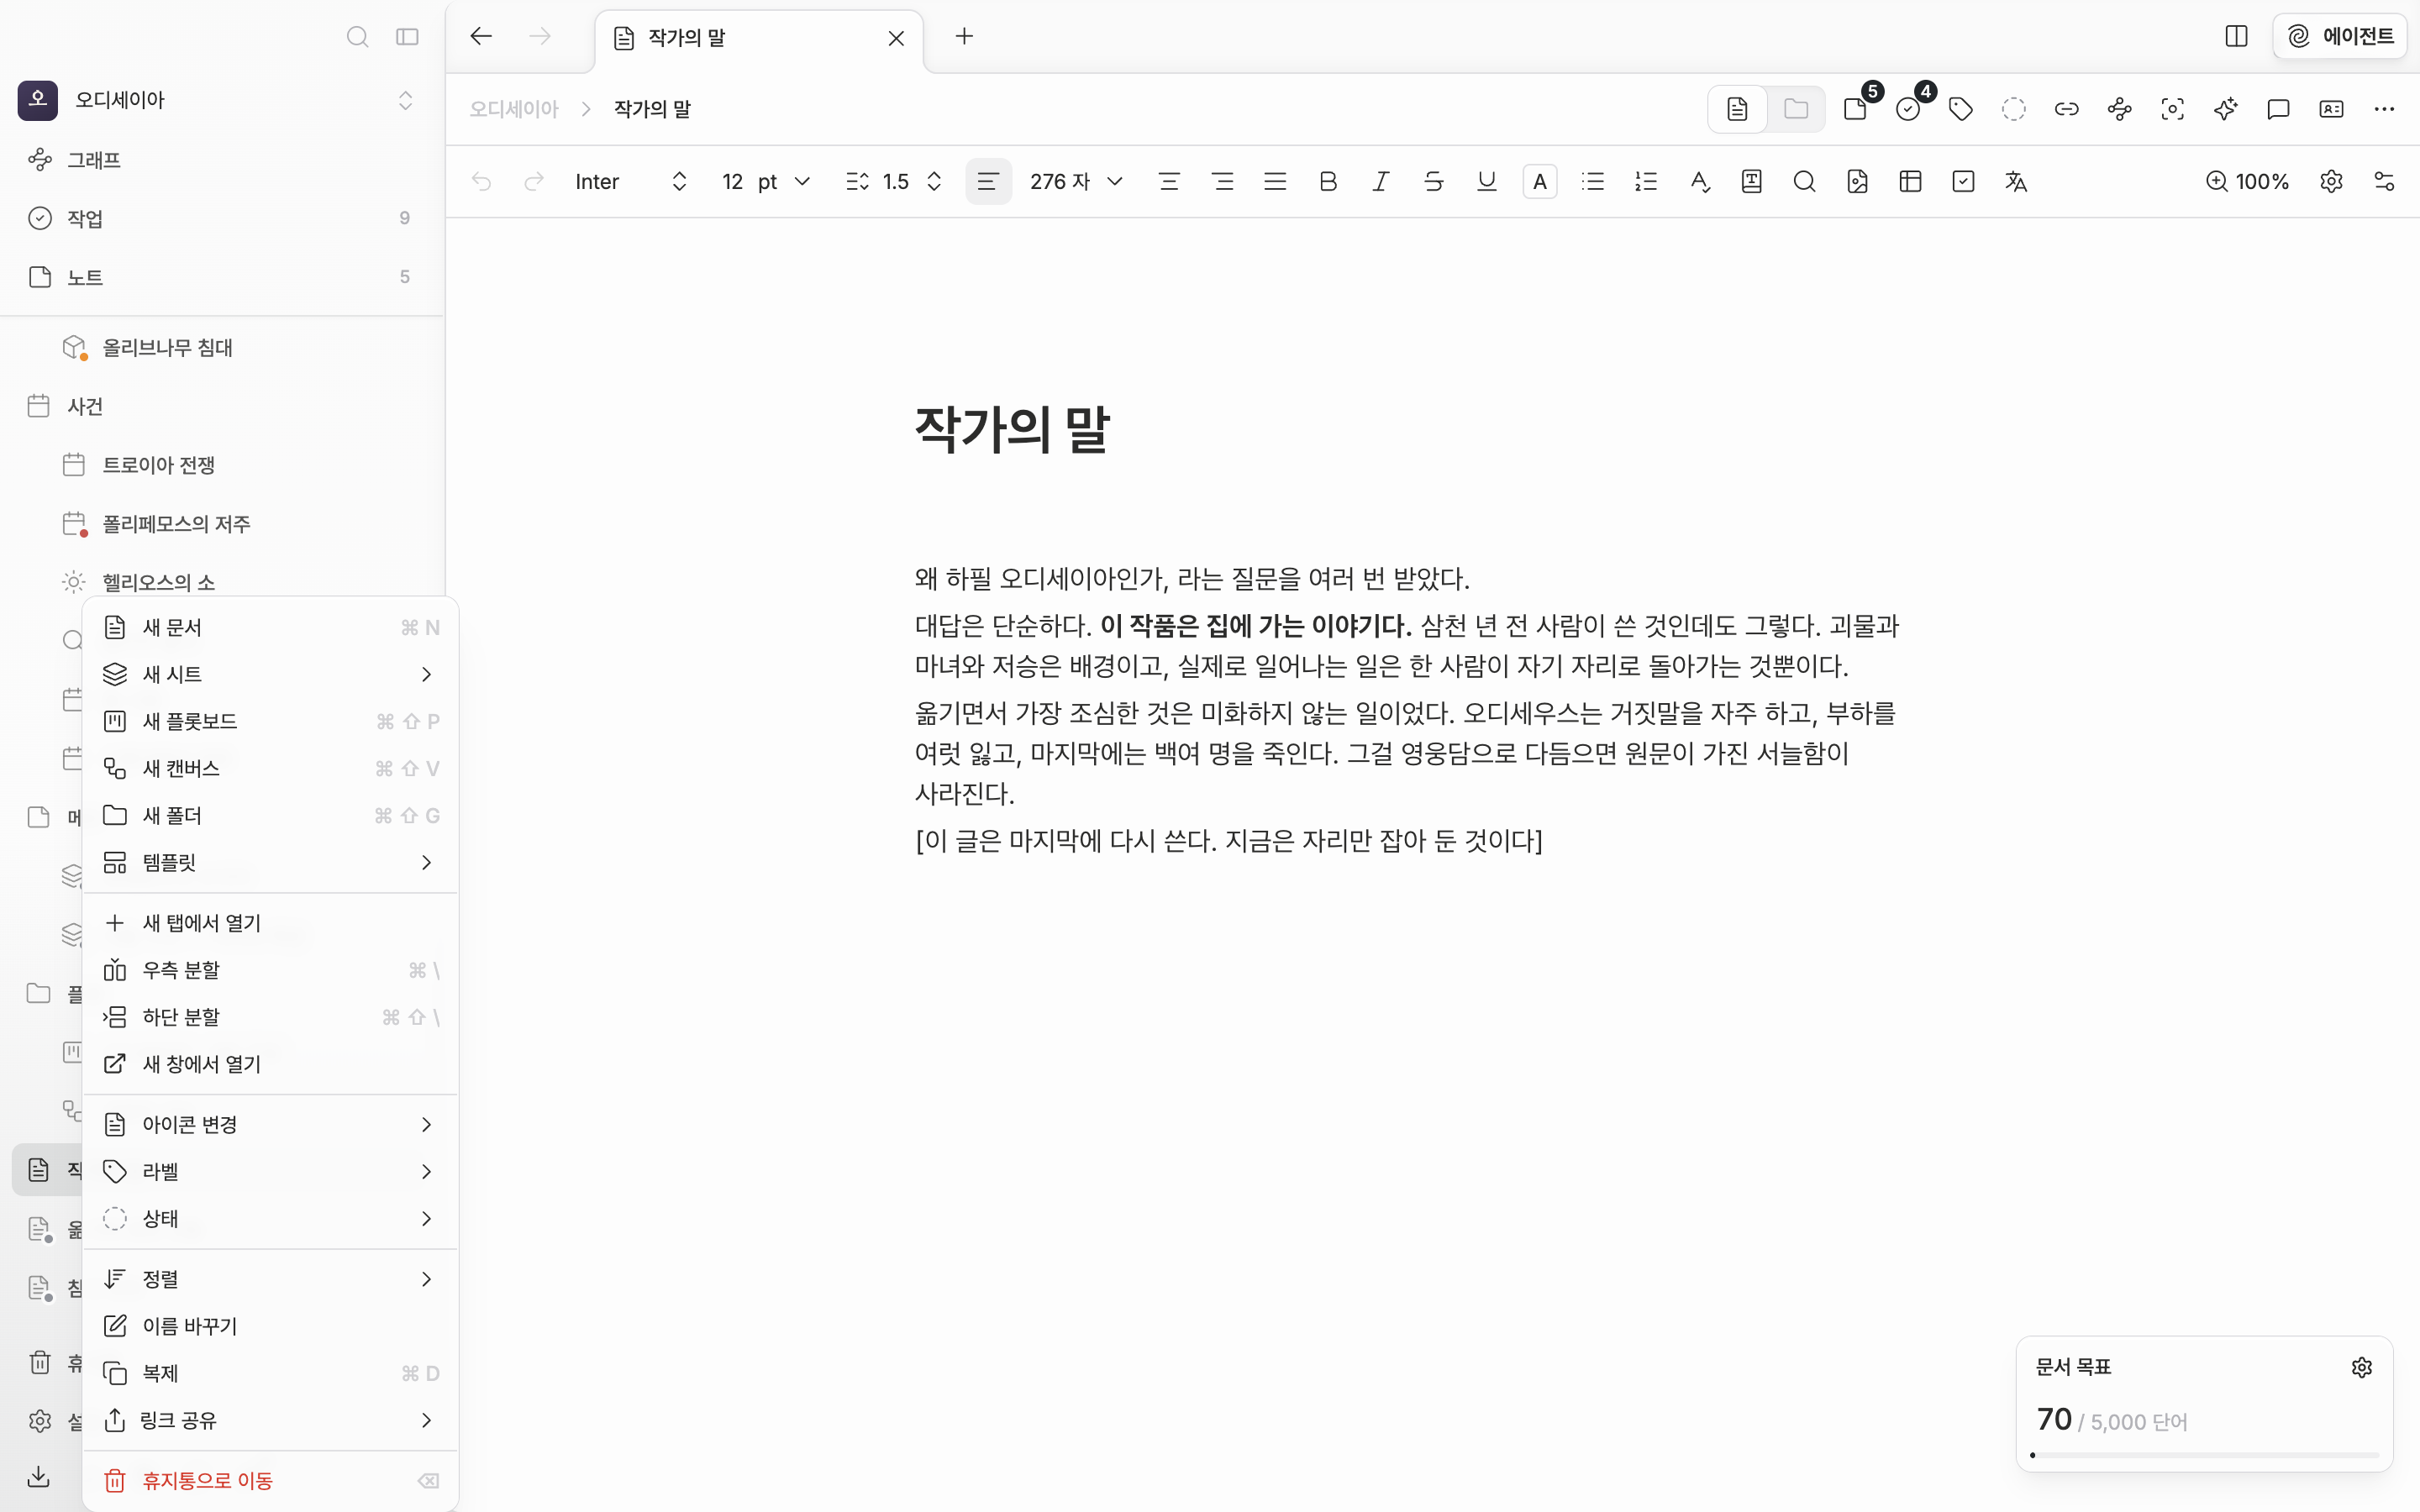Select 트로이아 전쟁 in the sidebar

[222, 465]
